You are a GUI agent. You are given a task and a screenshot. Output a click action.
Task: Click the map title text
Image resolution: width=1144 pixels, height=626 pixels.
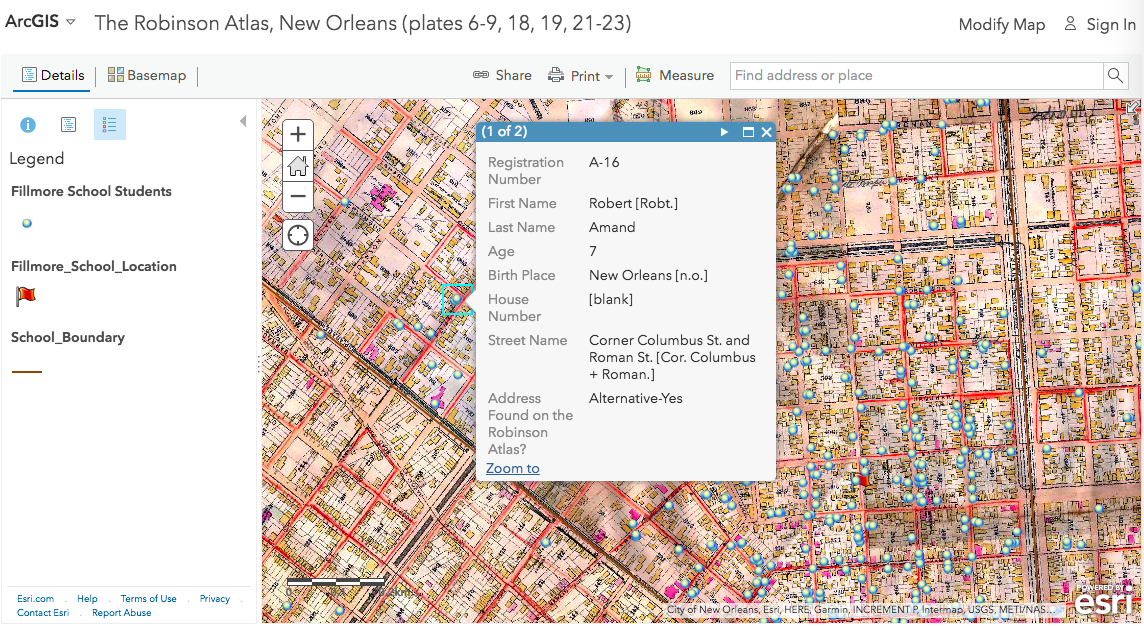pos(363,23)
